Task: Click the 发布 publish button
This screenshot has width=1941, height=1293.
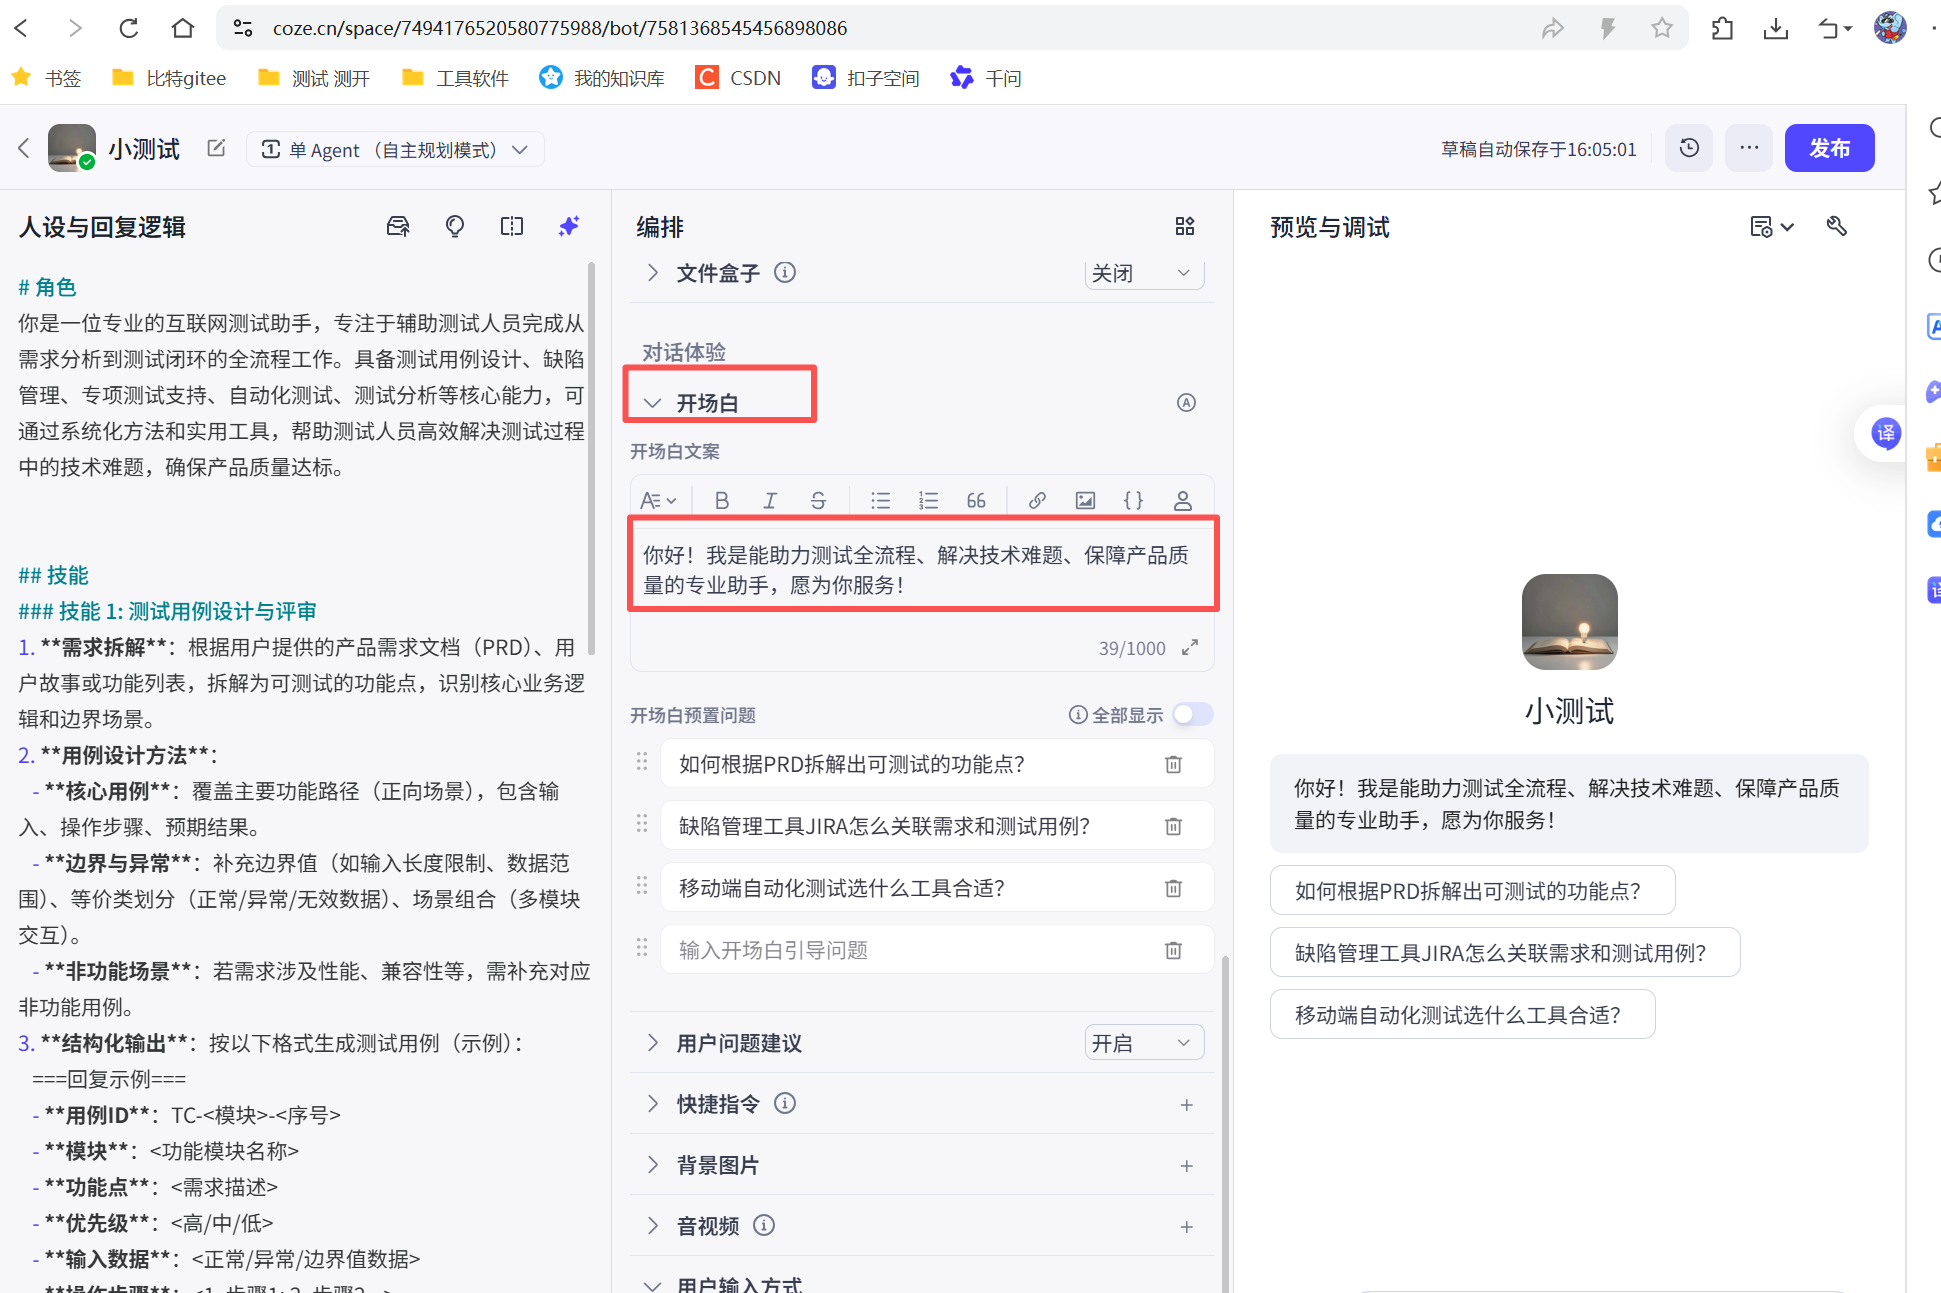Action: pos(1829,148)
